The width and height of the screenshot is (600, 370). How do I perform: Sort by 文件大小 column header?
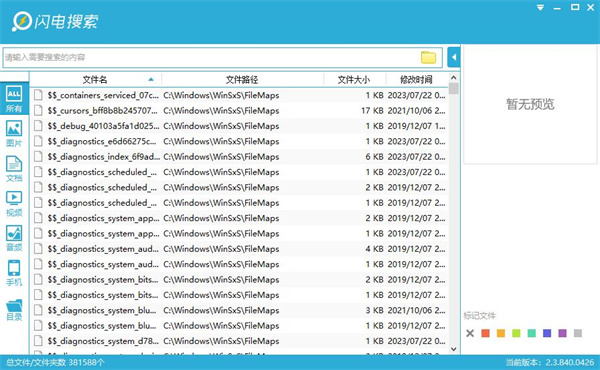tap(354, 80)
